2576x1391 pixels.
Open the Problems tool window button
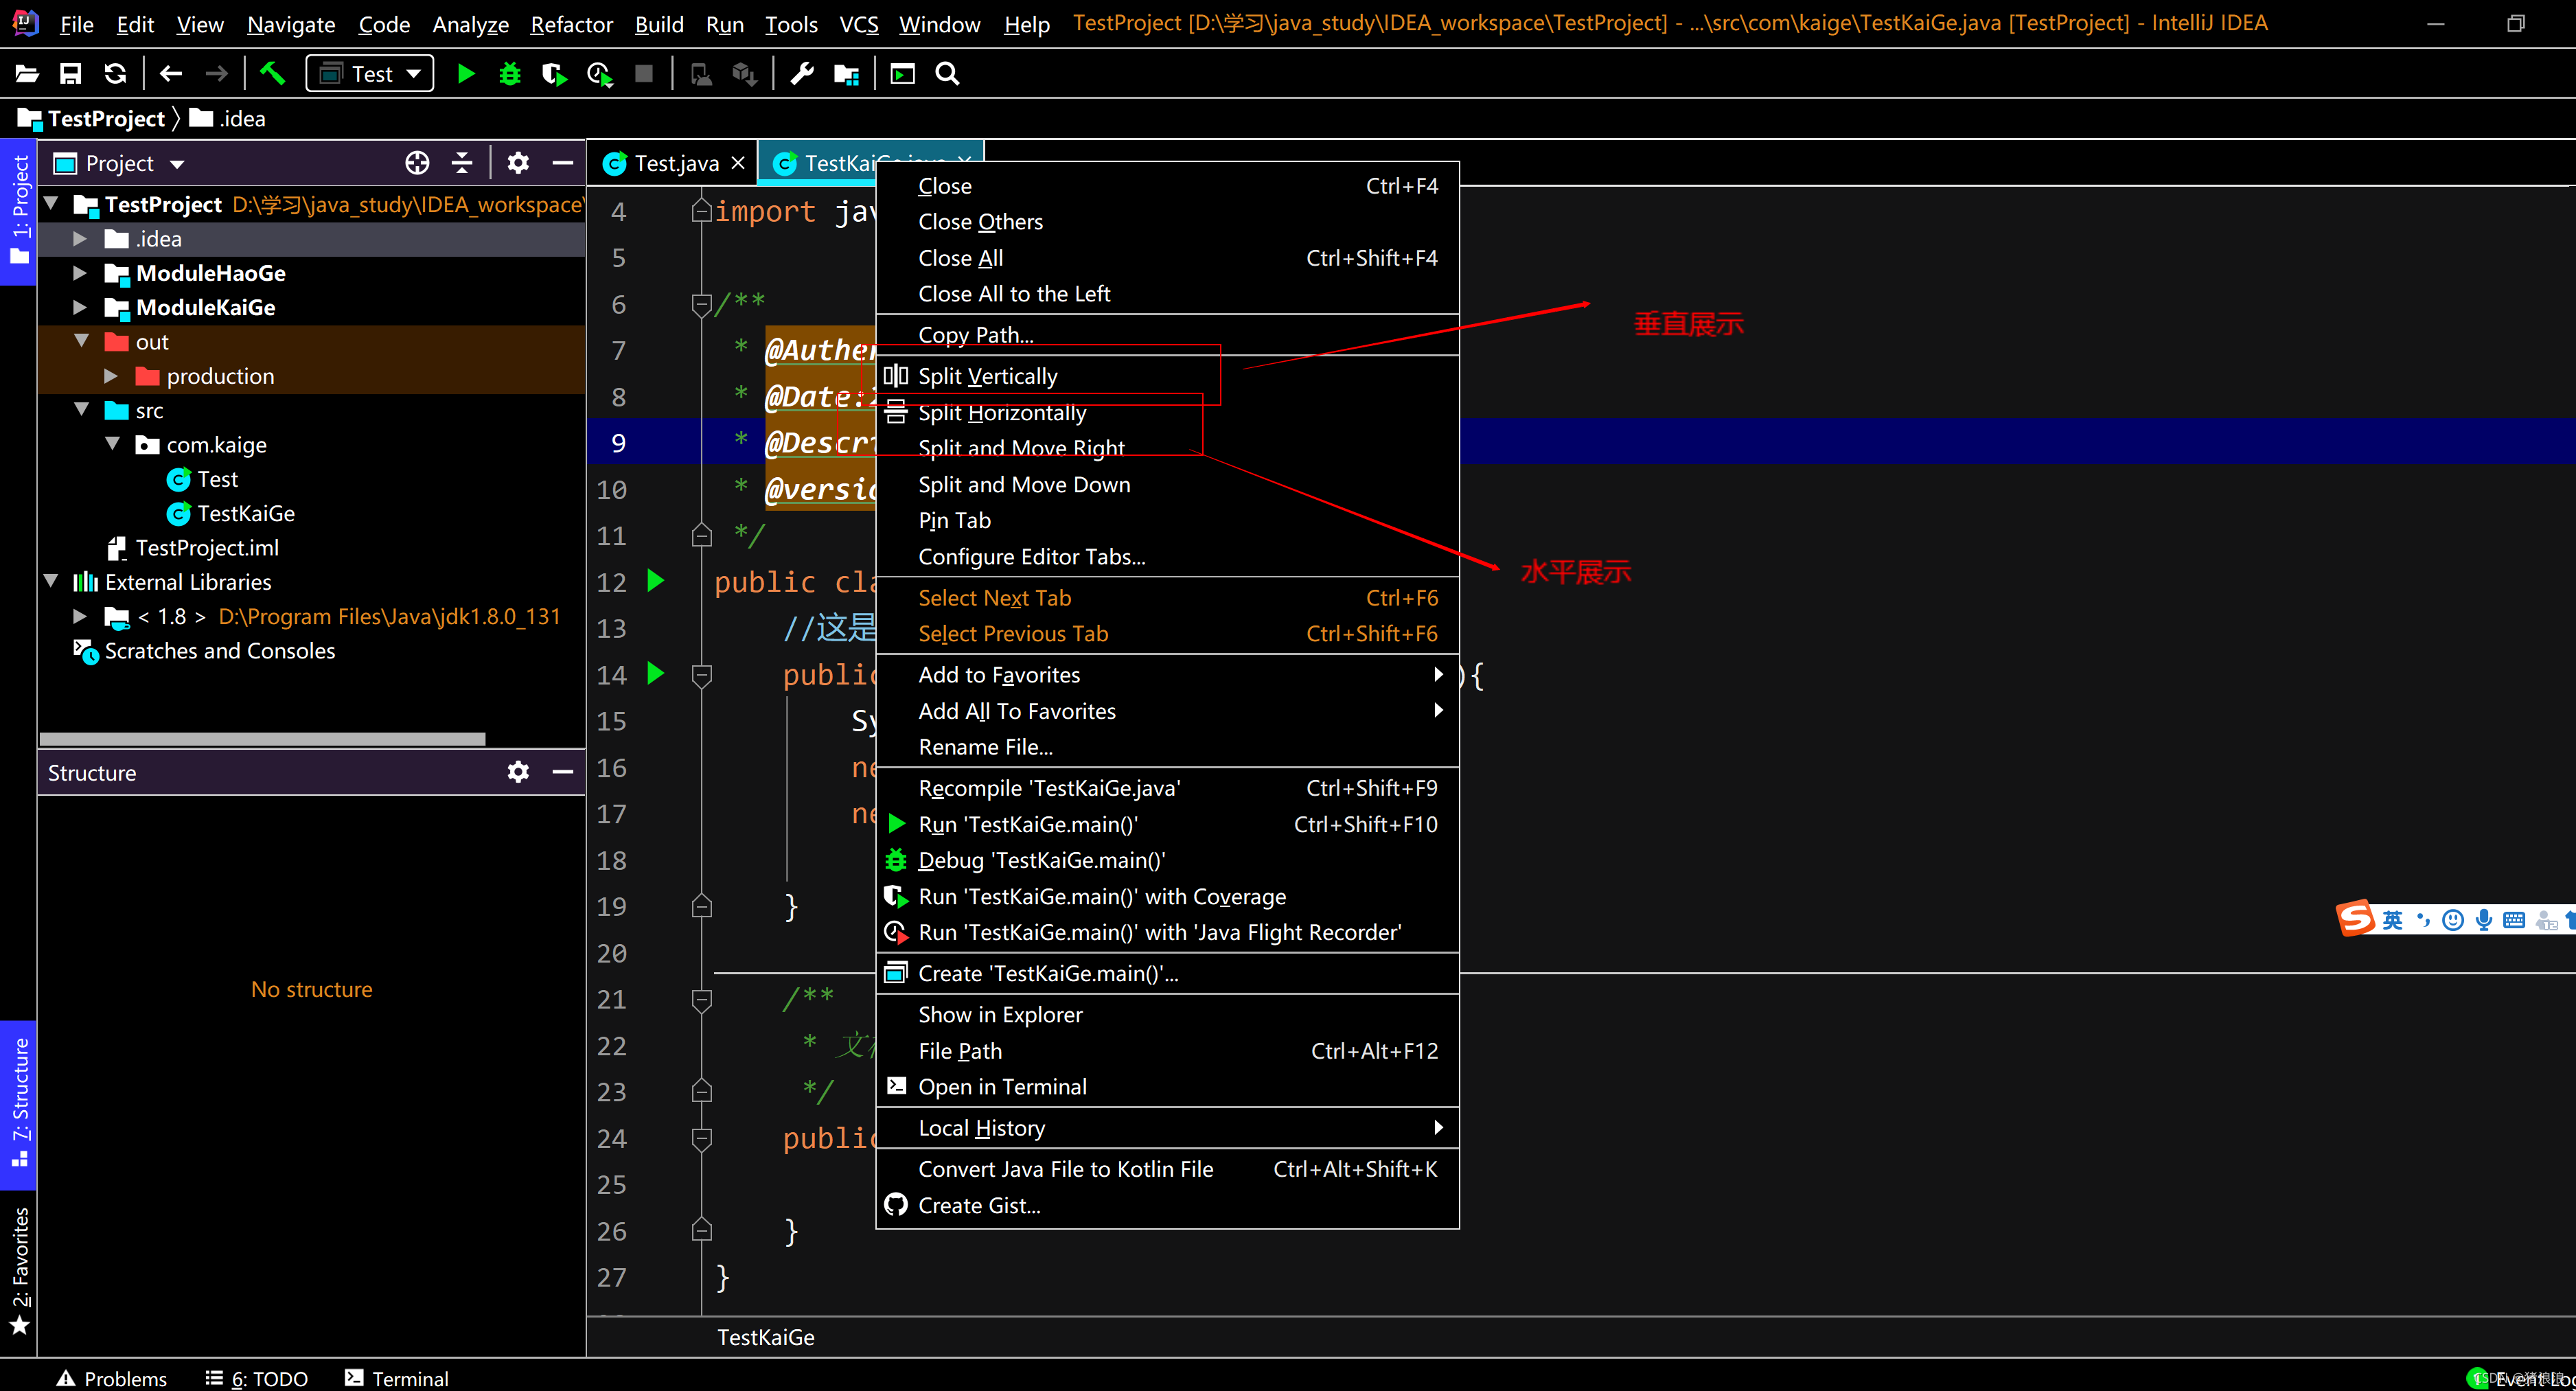tap(112, 1378)
